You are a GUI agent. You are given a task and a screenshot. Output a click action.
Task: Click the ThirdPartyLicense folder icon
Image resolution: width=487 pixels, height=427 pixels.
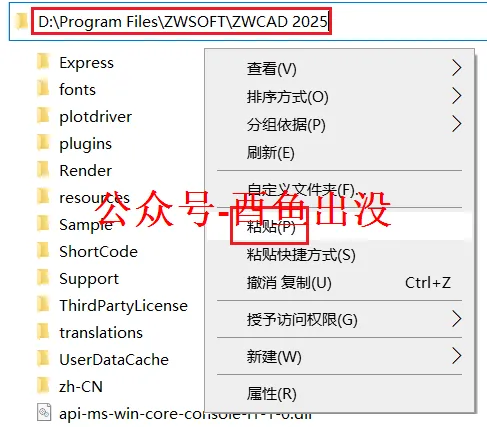coord(44,305)
